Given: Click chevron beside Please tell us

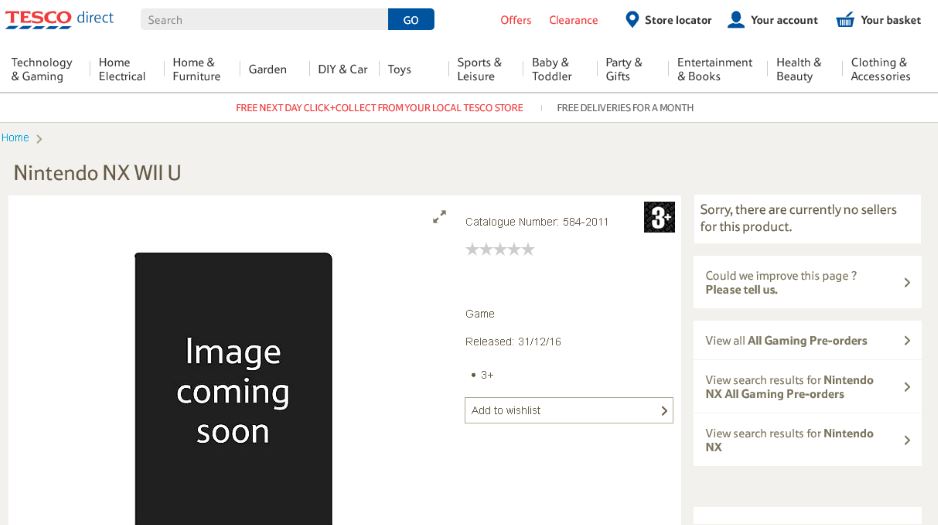Looking at the screenshot, I should tap(907, 282).
